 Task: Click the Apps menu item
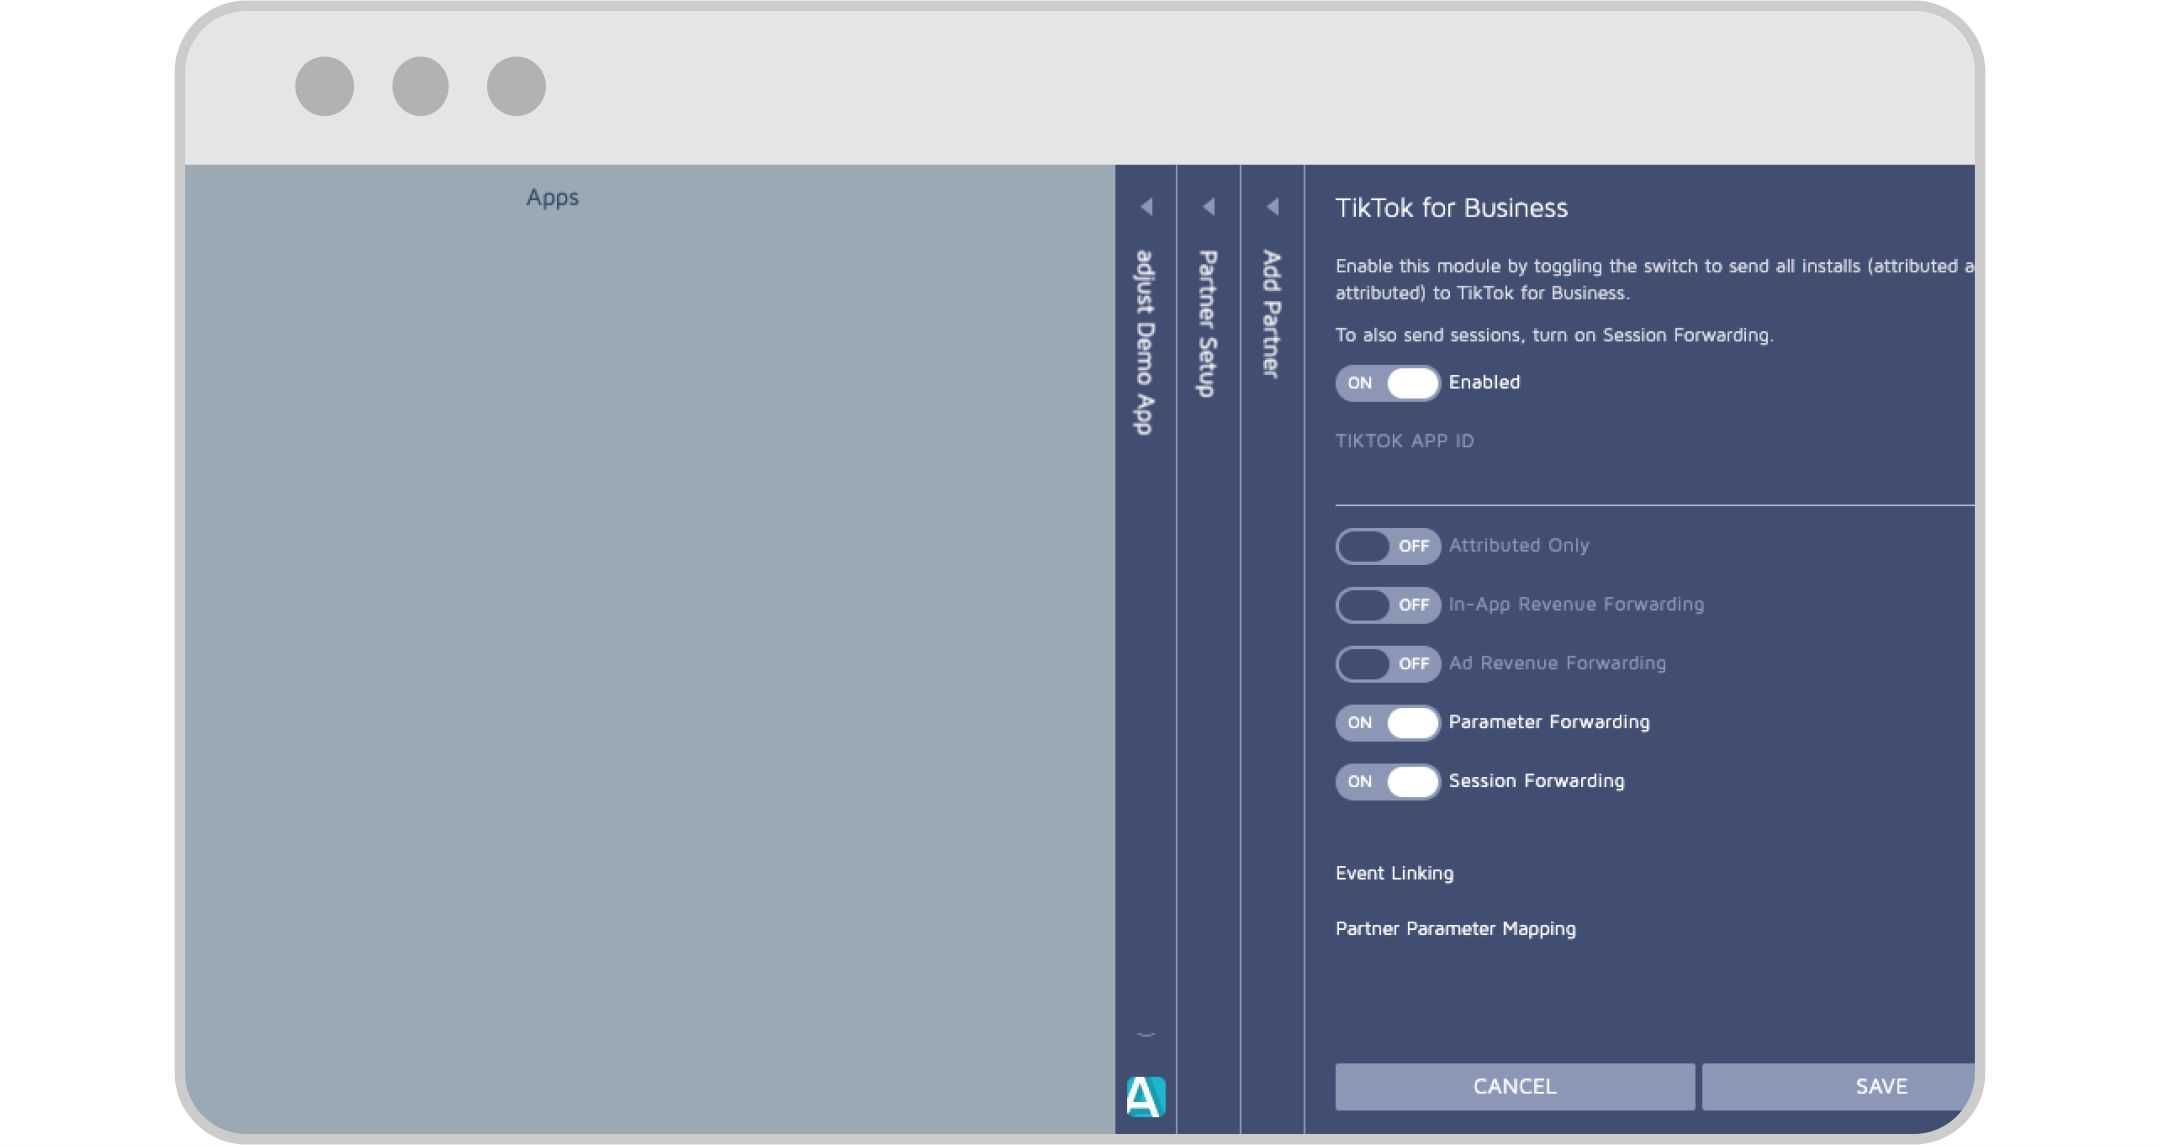pos(550,197)
